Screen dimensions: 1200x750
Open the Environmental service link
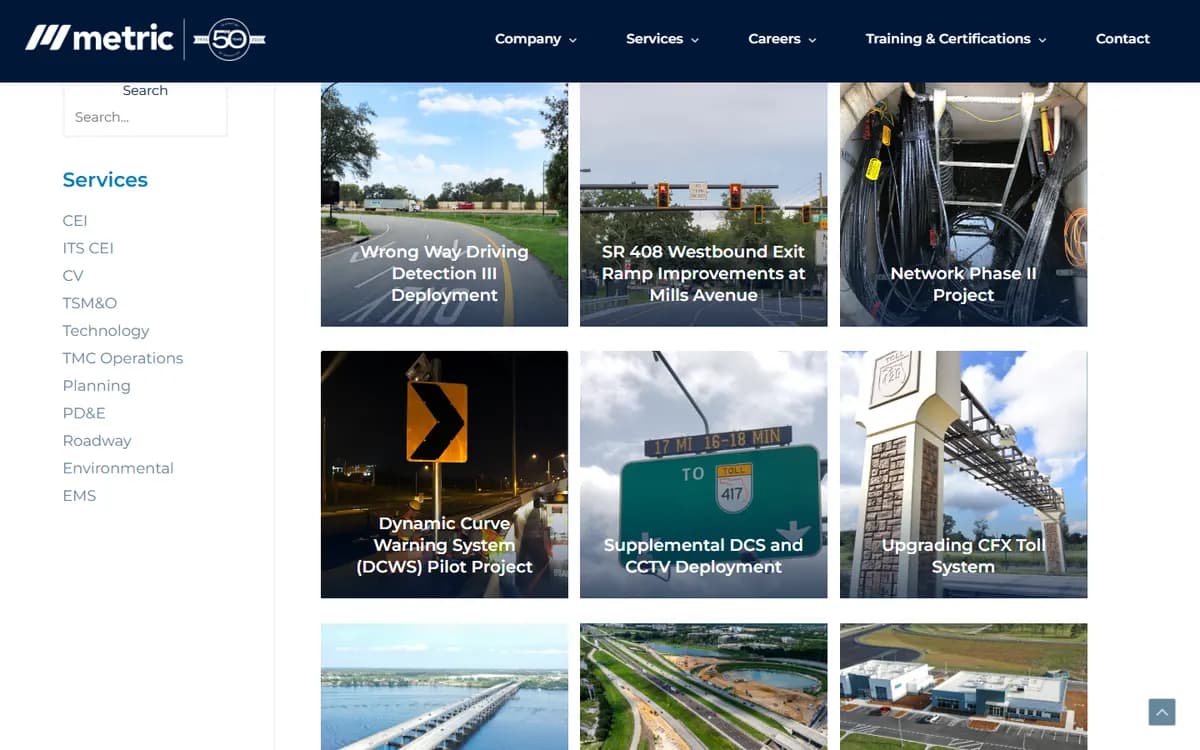[x=118, y=468]
